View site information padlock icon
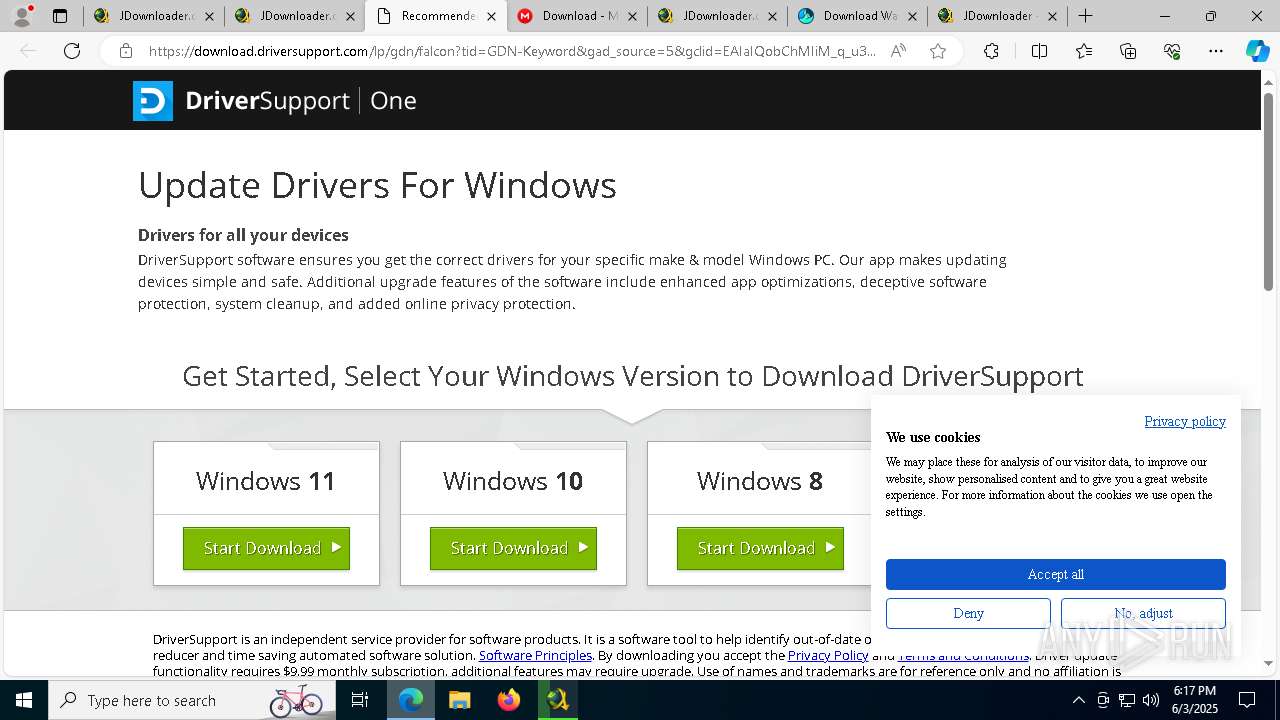 [x=126, y=51]
